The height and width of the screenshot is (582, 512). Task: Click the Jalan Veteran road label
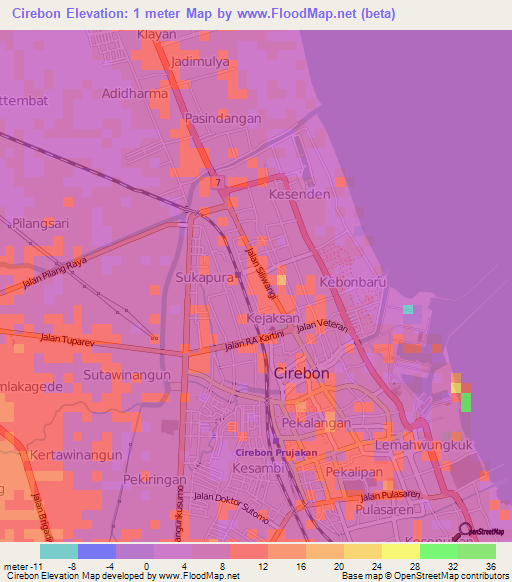[322, 326]
